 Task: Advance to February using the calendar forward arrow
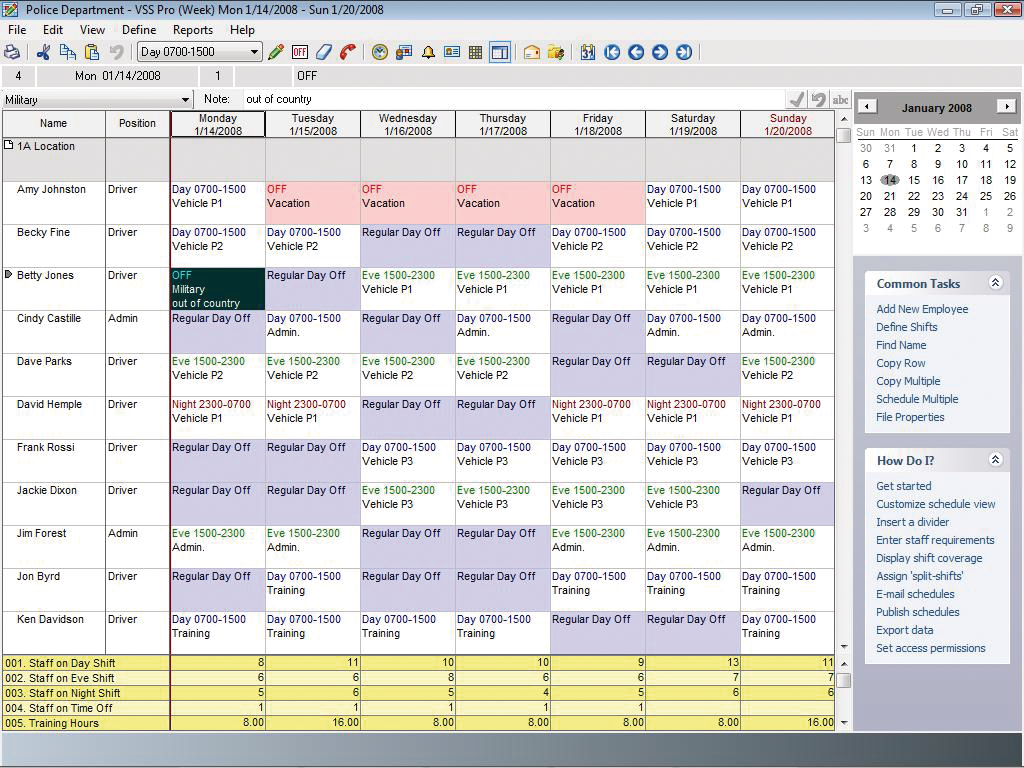coord(1008,107)
